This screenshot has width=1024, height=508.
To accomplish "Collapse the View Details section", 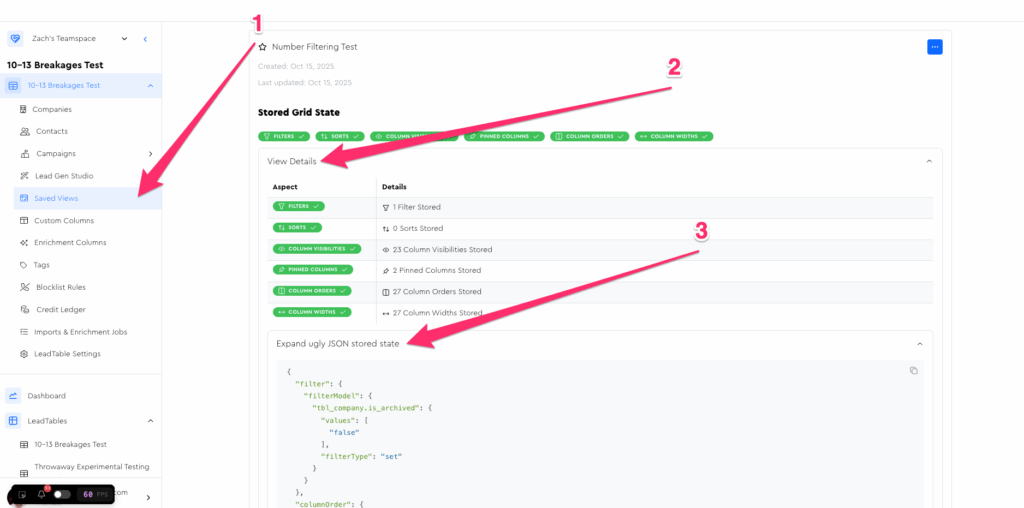I will coord(928,161).
